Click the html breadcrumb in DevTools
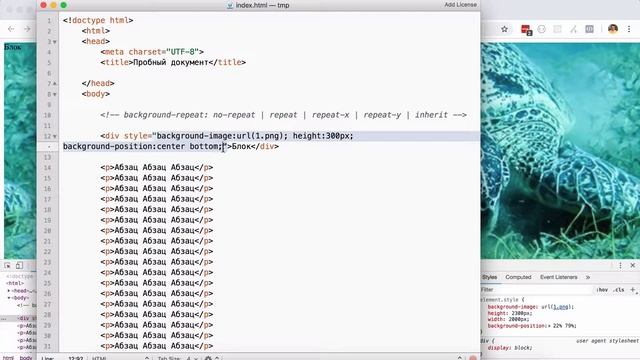The width and height of the screenshot is (640, 360). 8,358
